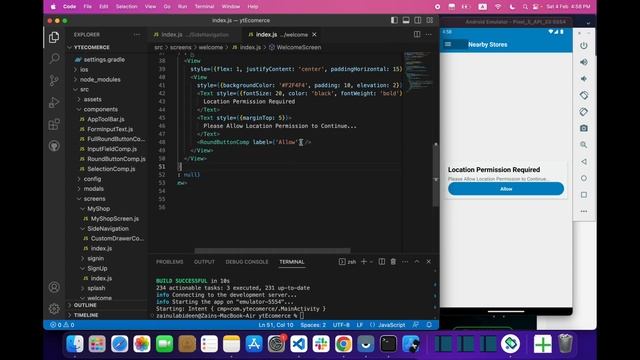The width and height of the screenshot is (640, 360).
Task: Open the Manage gear icon
Action: pyautogui.click(x=54, y=309)
